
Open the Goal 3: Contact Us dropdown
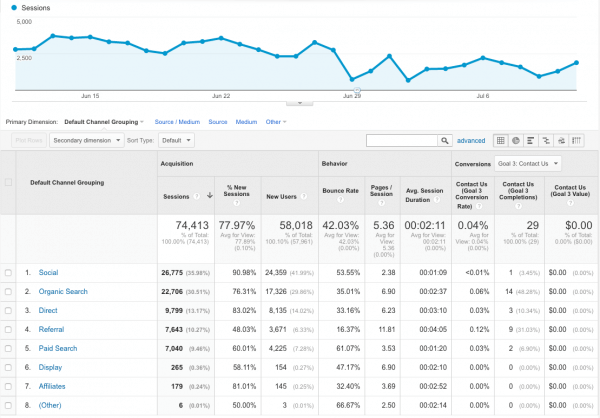coord(528,163)
